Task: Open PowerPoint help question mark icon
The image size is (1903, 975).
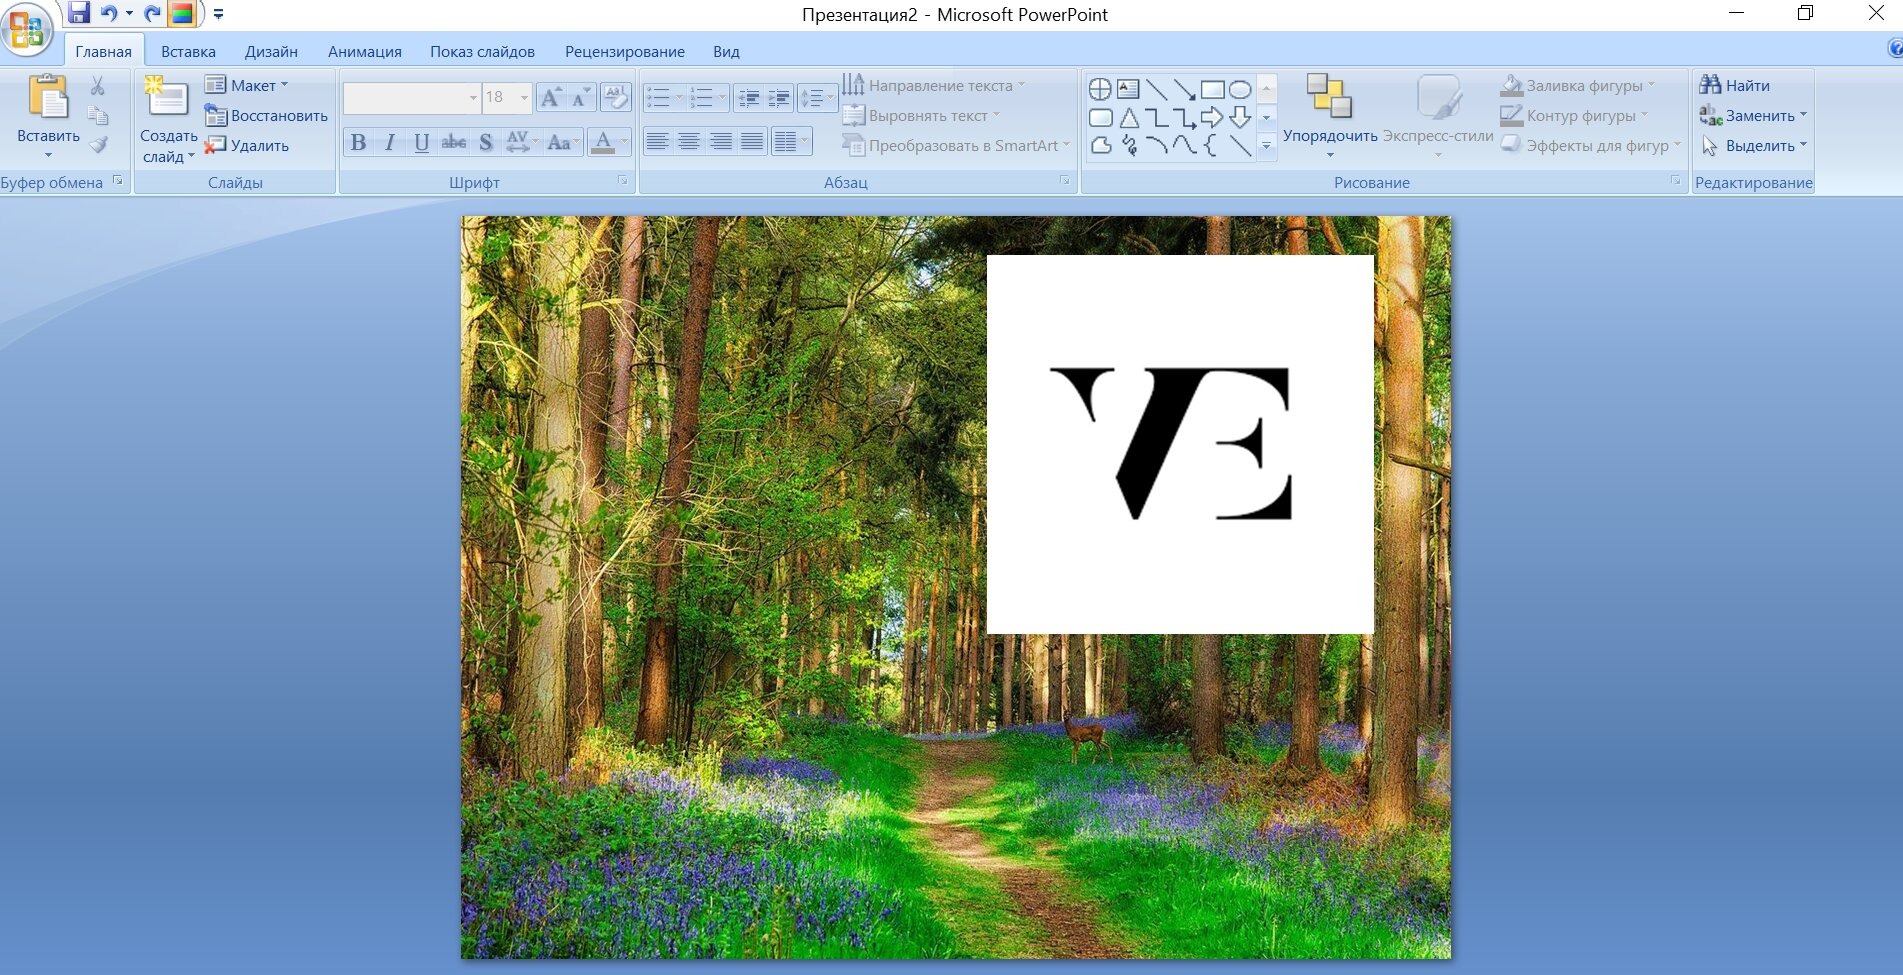Action: tap(1895, 48)
